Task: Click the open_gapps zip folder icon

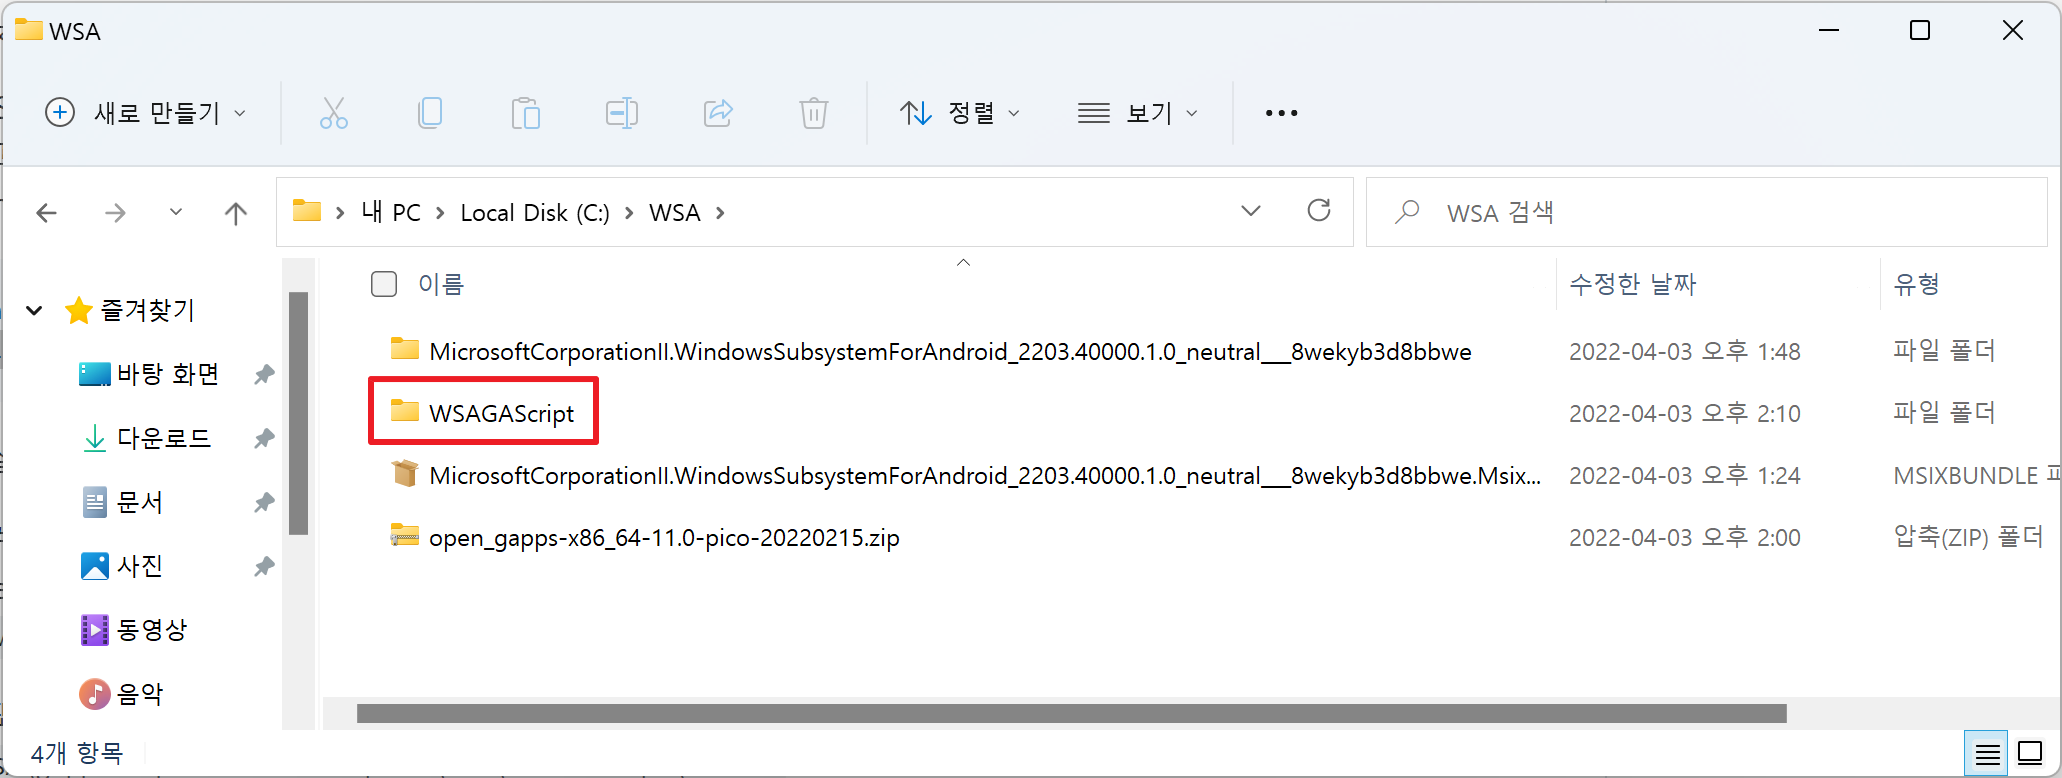Action: (x=405, y=535)
